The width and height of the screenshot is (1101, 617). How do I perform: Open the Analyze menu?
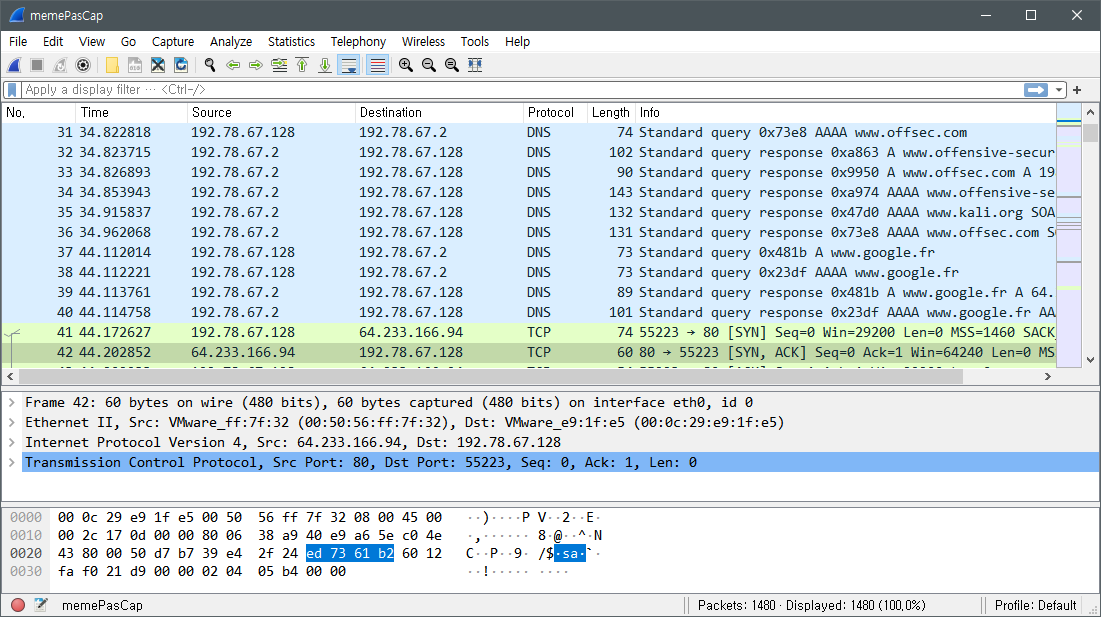coord(231,41)
